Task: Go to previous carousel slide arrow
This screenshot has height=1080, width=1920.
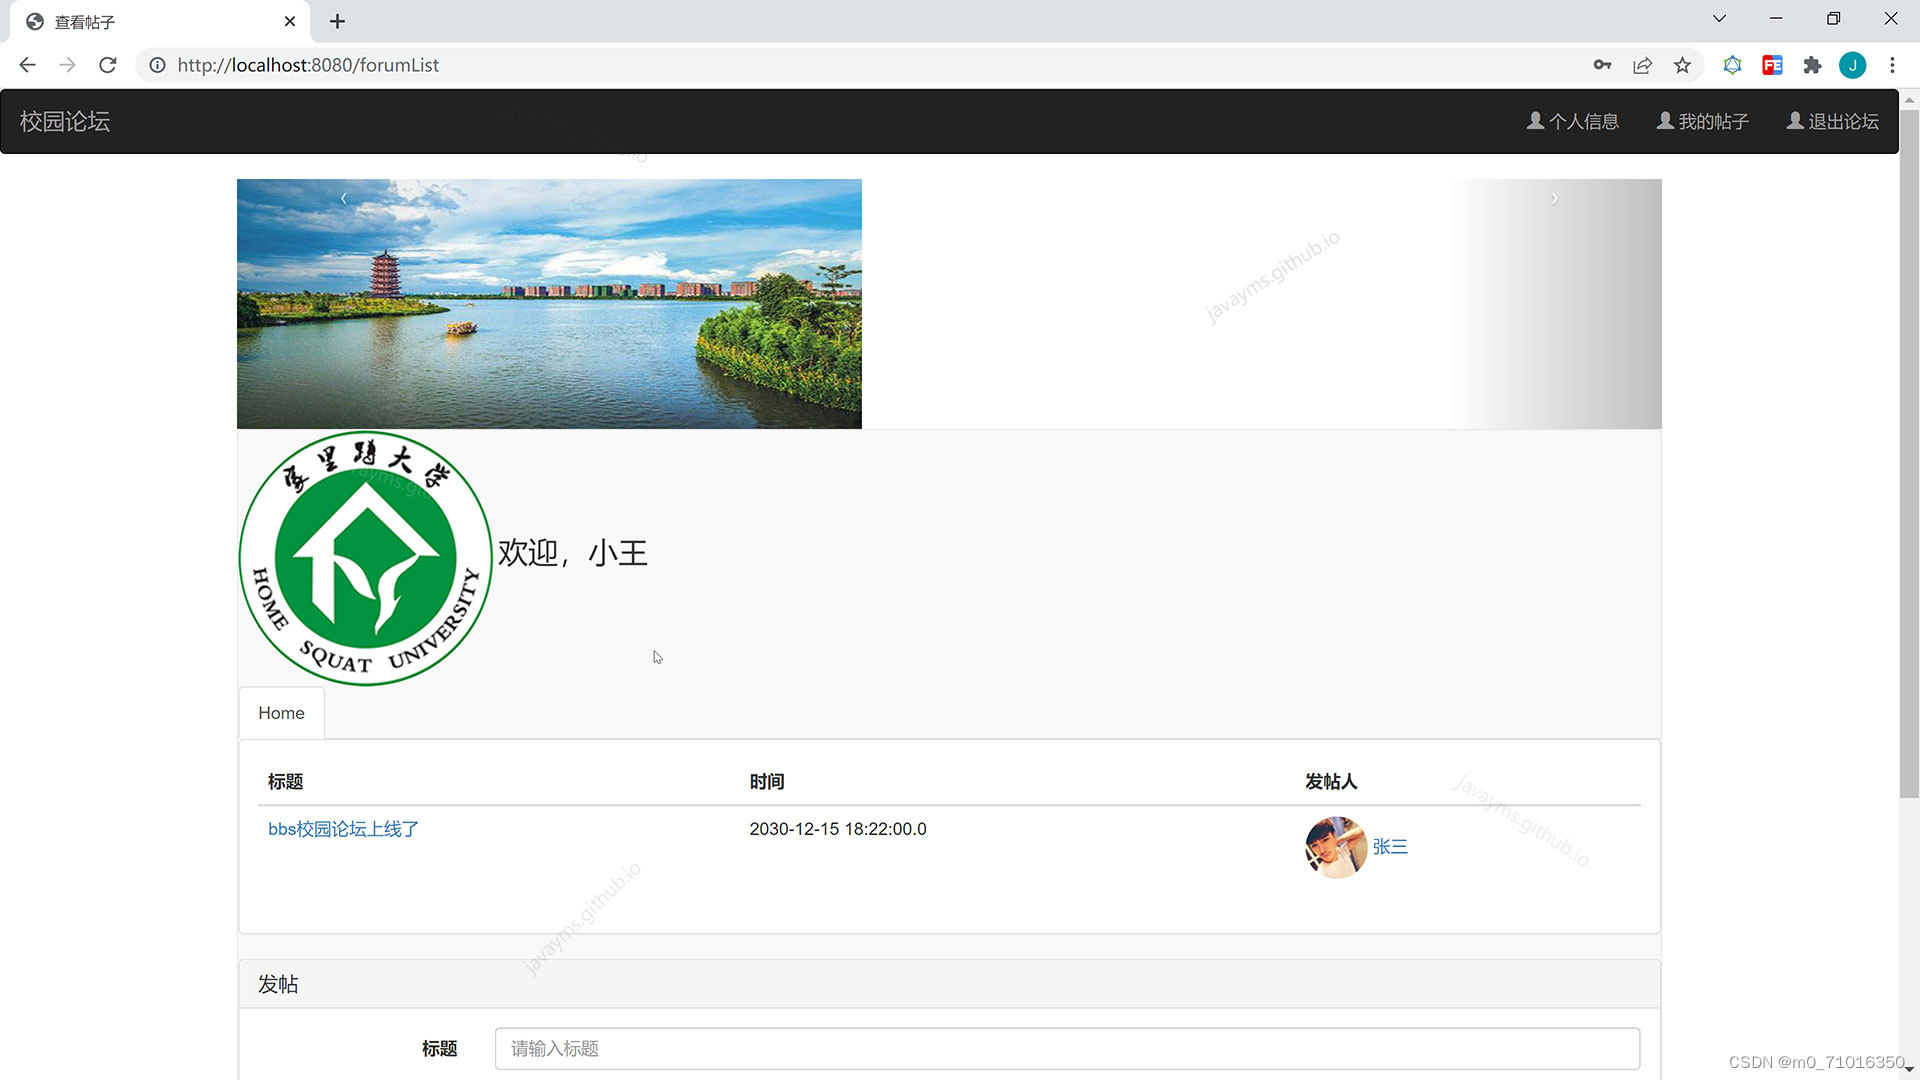Action: [344, 199]
